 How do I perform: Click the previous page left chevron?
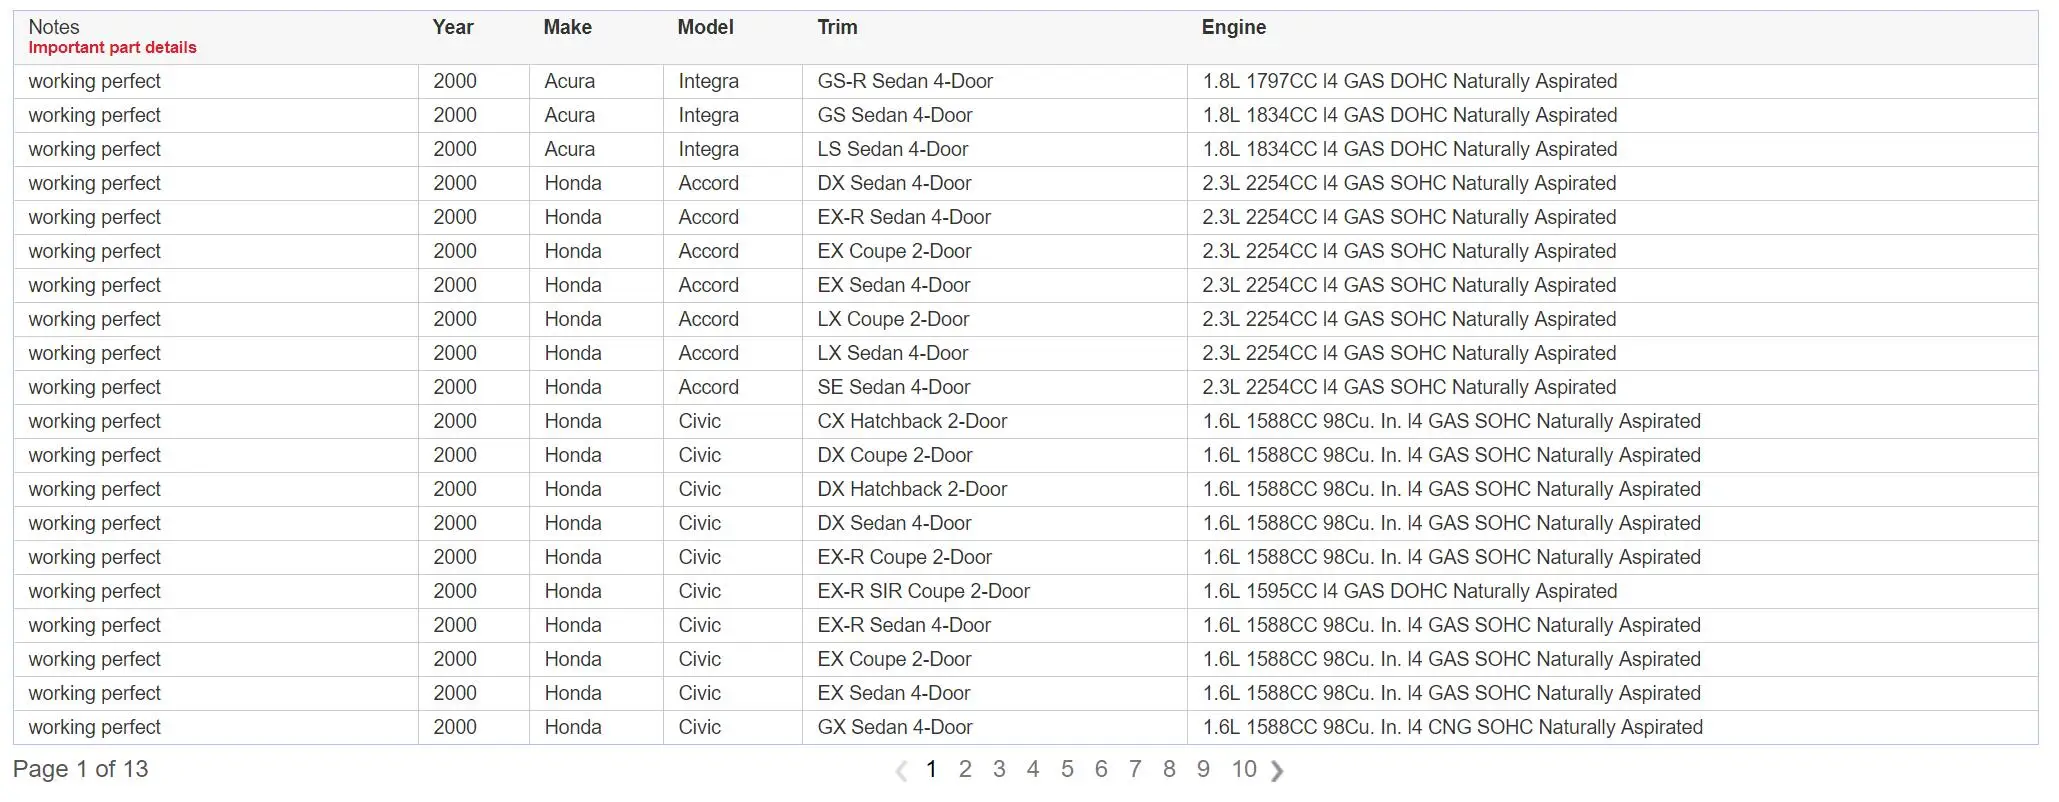click(901, 770)
